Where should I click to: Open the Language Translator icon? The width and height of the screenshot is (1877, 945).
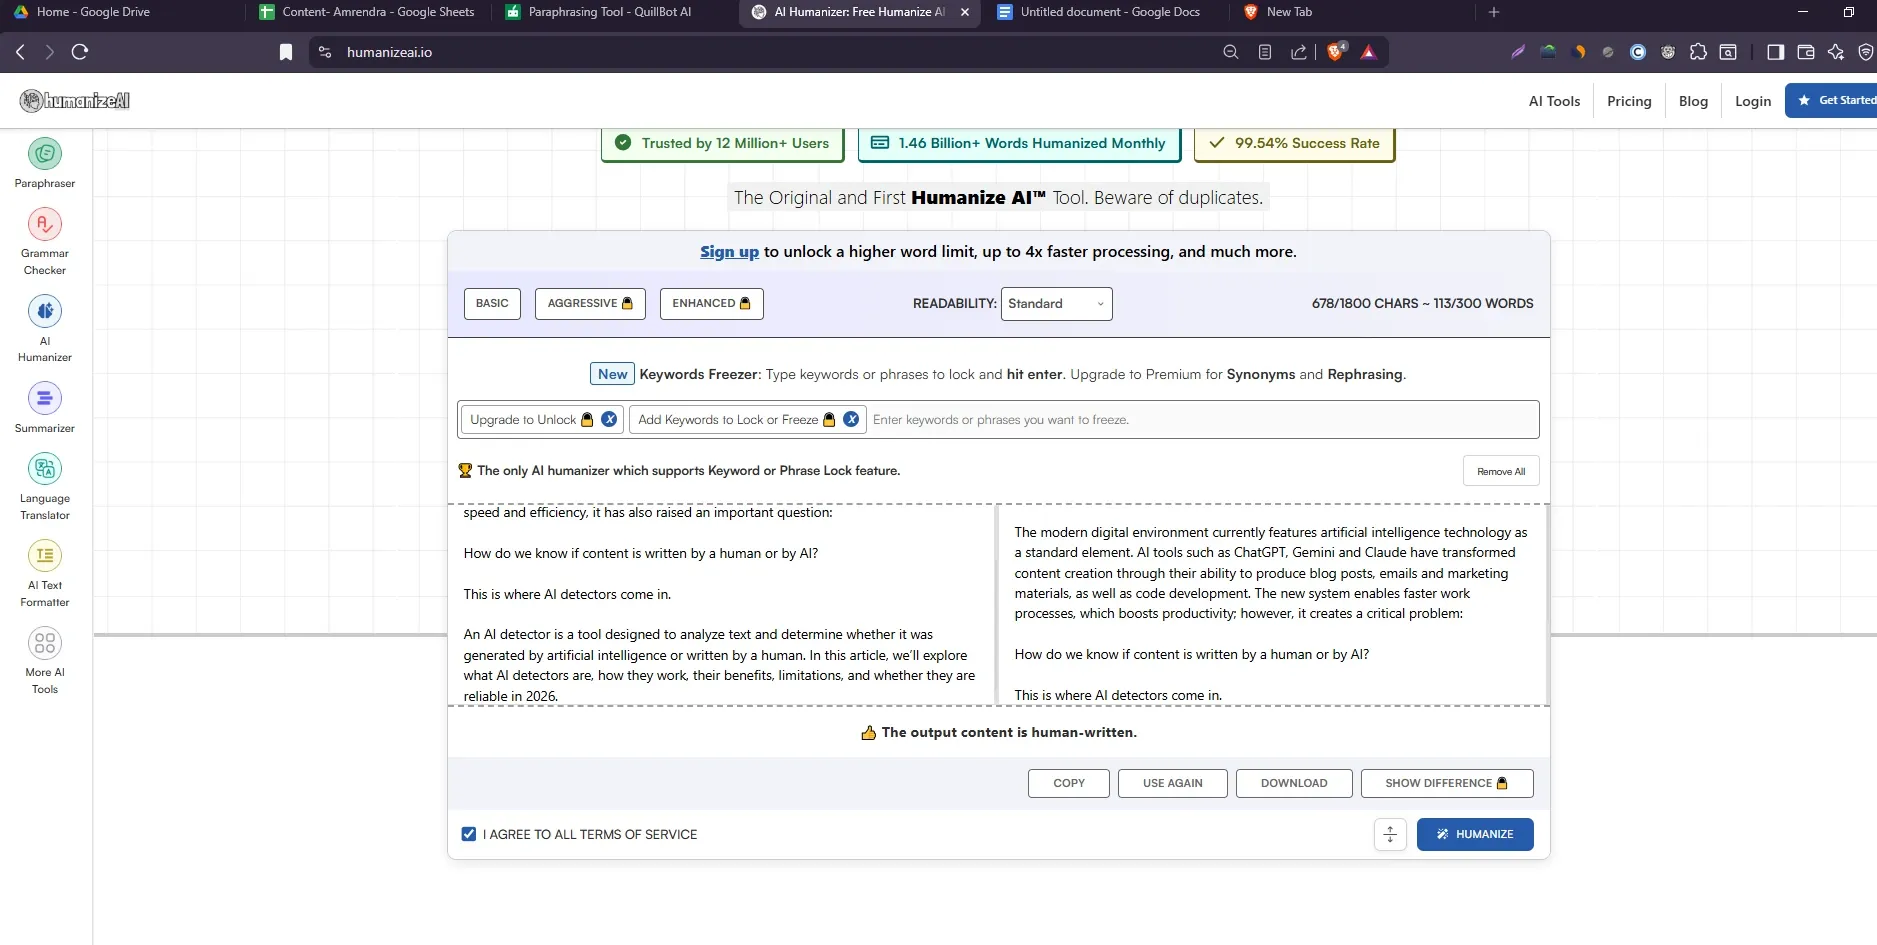44,469
